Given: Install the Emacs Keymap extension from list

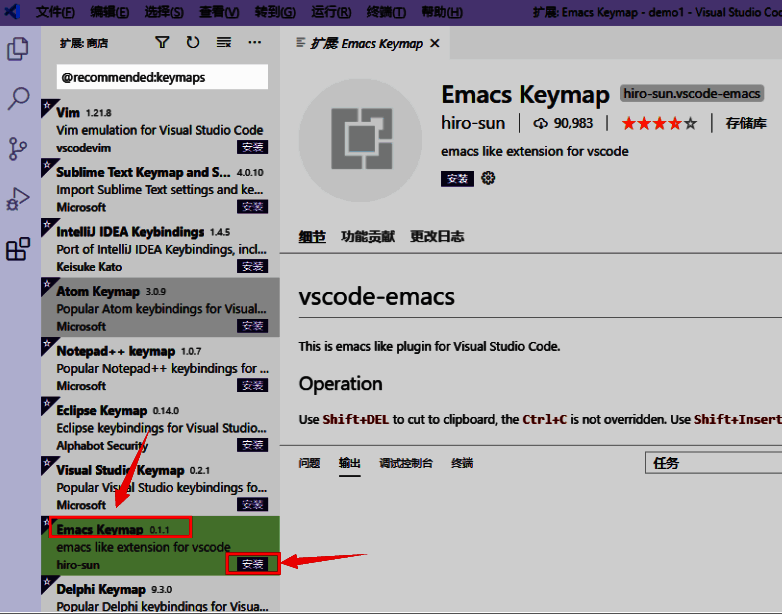Looking at the screenshot, I should pos(252,564).
